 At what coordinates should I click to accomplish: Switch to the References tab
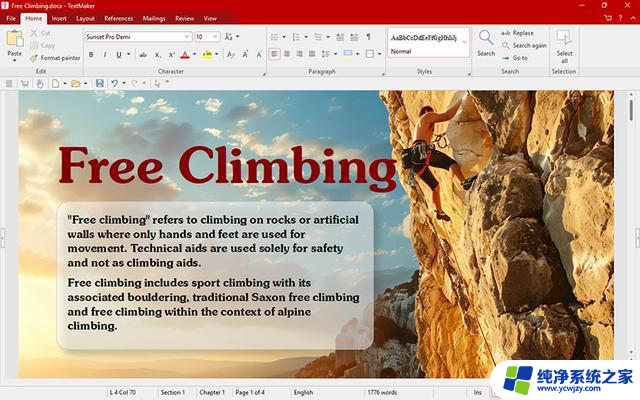click(x=118, y=18)
